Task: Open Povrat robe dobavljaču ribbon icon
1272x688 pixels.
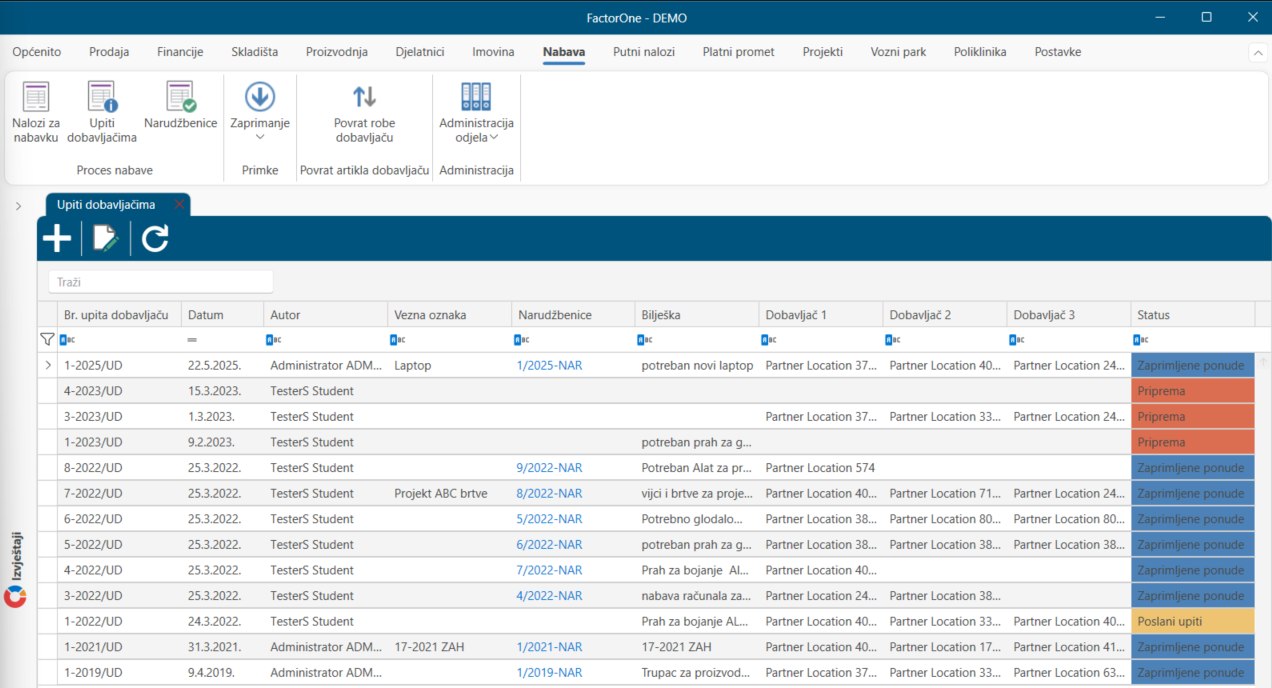Action: (x=364, y=112)
